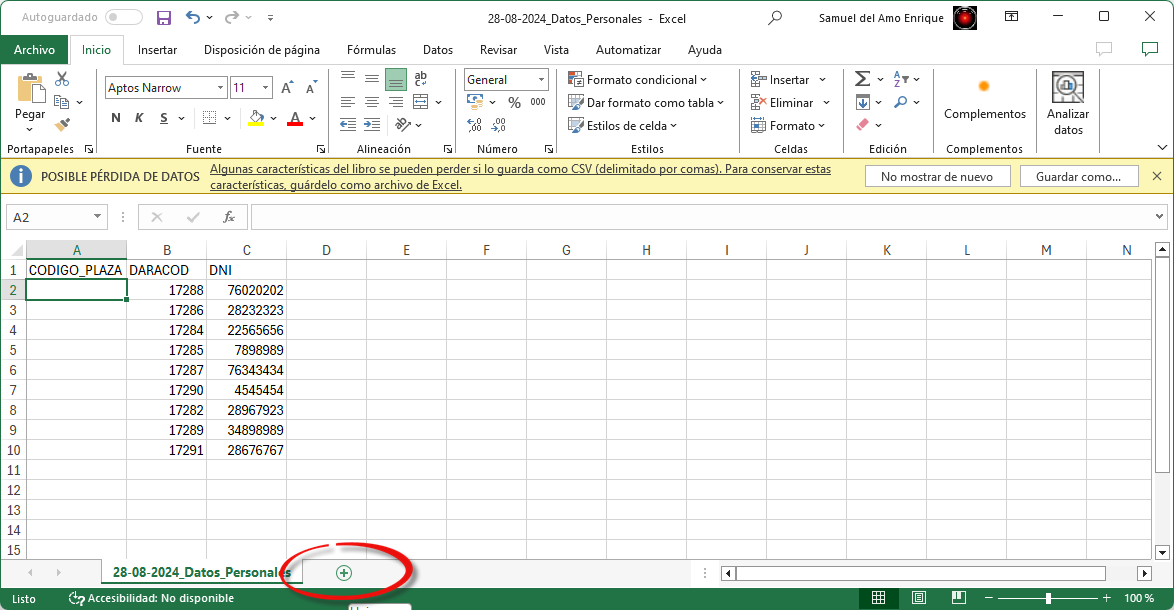Align cell content to the middle
The image size is (1174, 610).
pyautogui.click(x=372, y=78)
